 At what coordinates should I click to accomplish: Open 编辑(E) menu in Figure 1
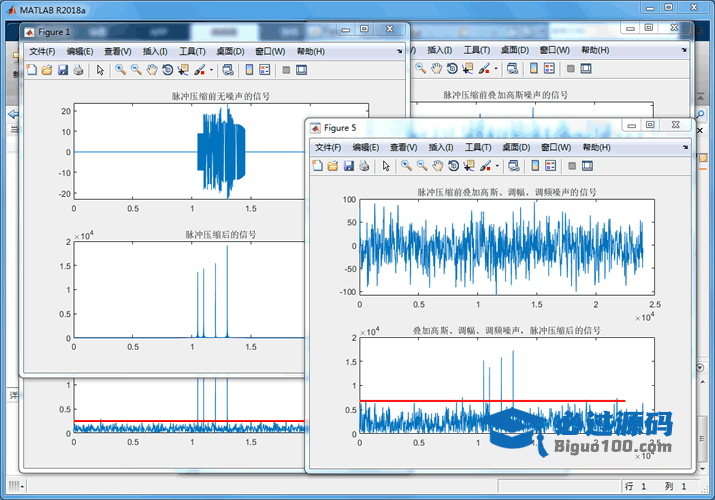[x=80, y=52]
